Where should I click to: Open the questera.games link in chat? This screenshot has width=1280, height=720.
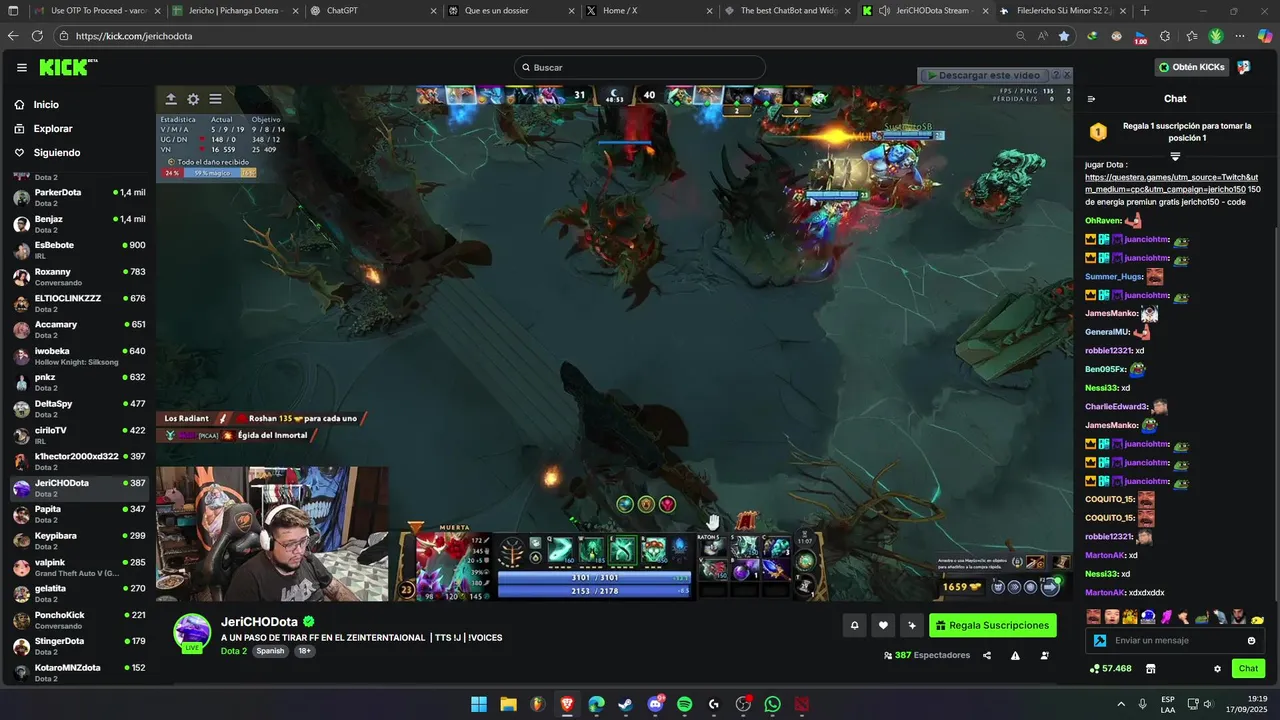click(x=1171, y=183)
